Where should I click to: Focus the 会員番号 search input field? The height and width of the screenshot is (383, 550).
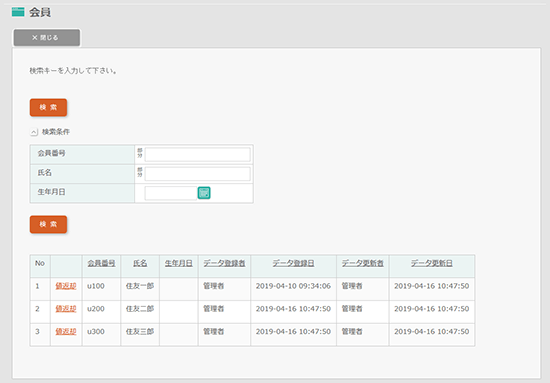coord(197,154)
